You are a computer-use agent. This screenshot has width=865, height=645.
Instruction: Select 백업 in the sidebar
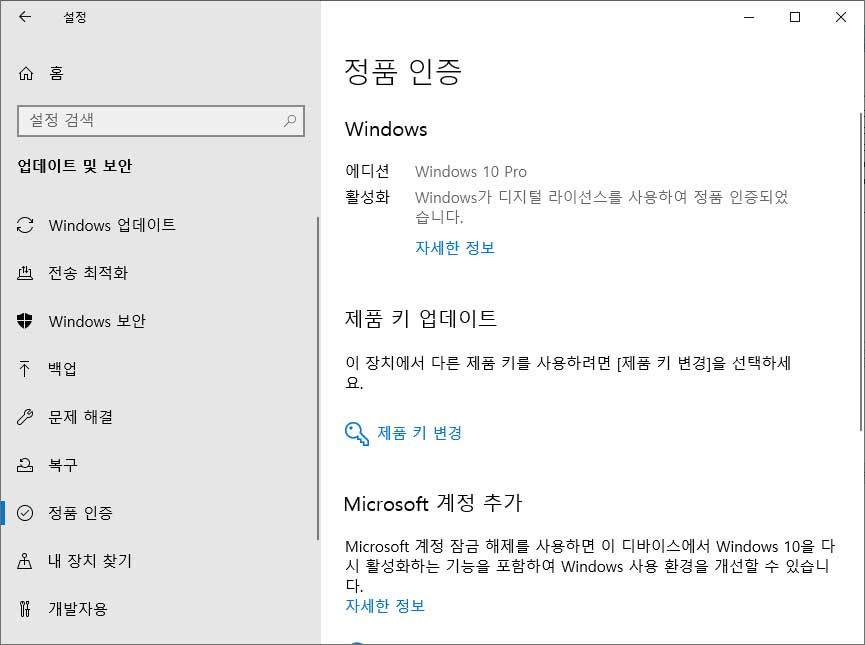pyautogui.click(x=160, y=369)
